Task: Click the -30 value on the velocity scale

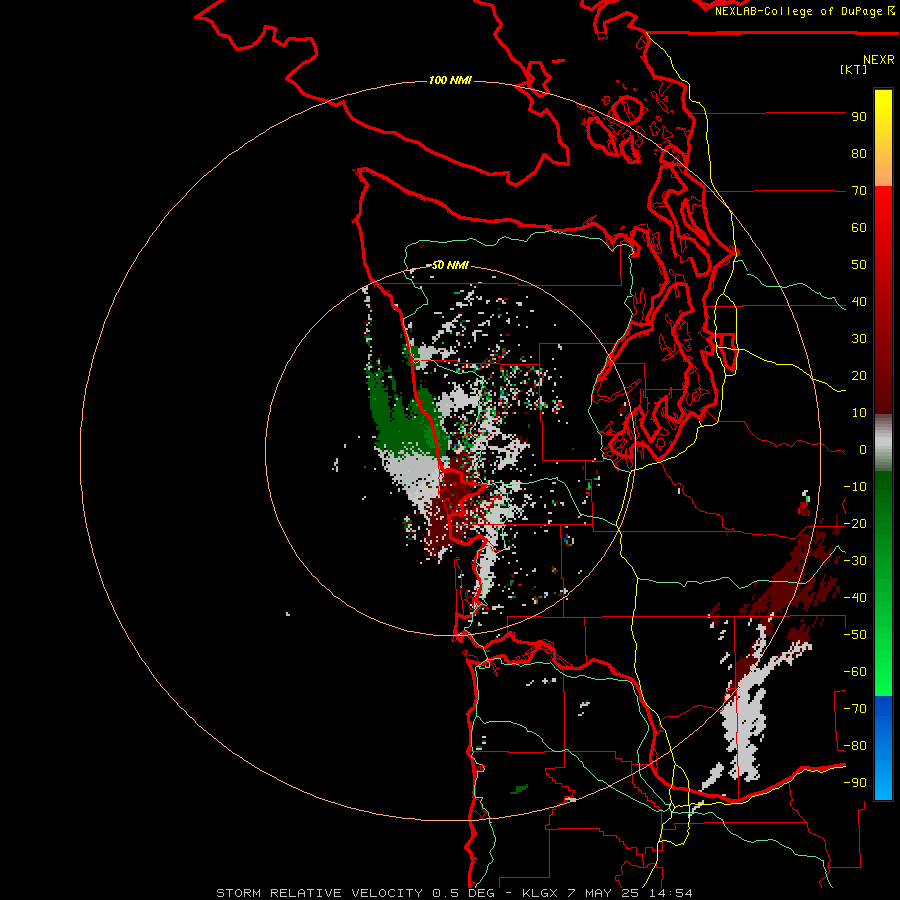Action: pyautogui.click(x=855, y=561)
